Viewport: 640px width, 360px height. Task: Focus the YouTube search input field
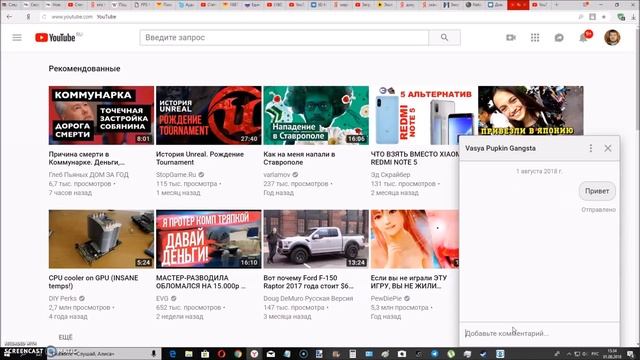[x=284, y=38]
